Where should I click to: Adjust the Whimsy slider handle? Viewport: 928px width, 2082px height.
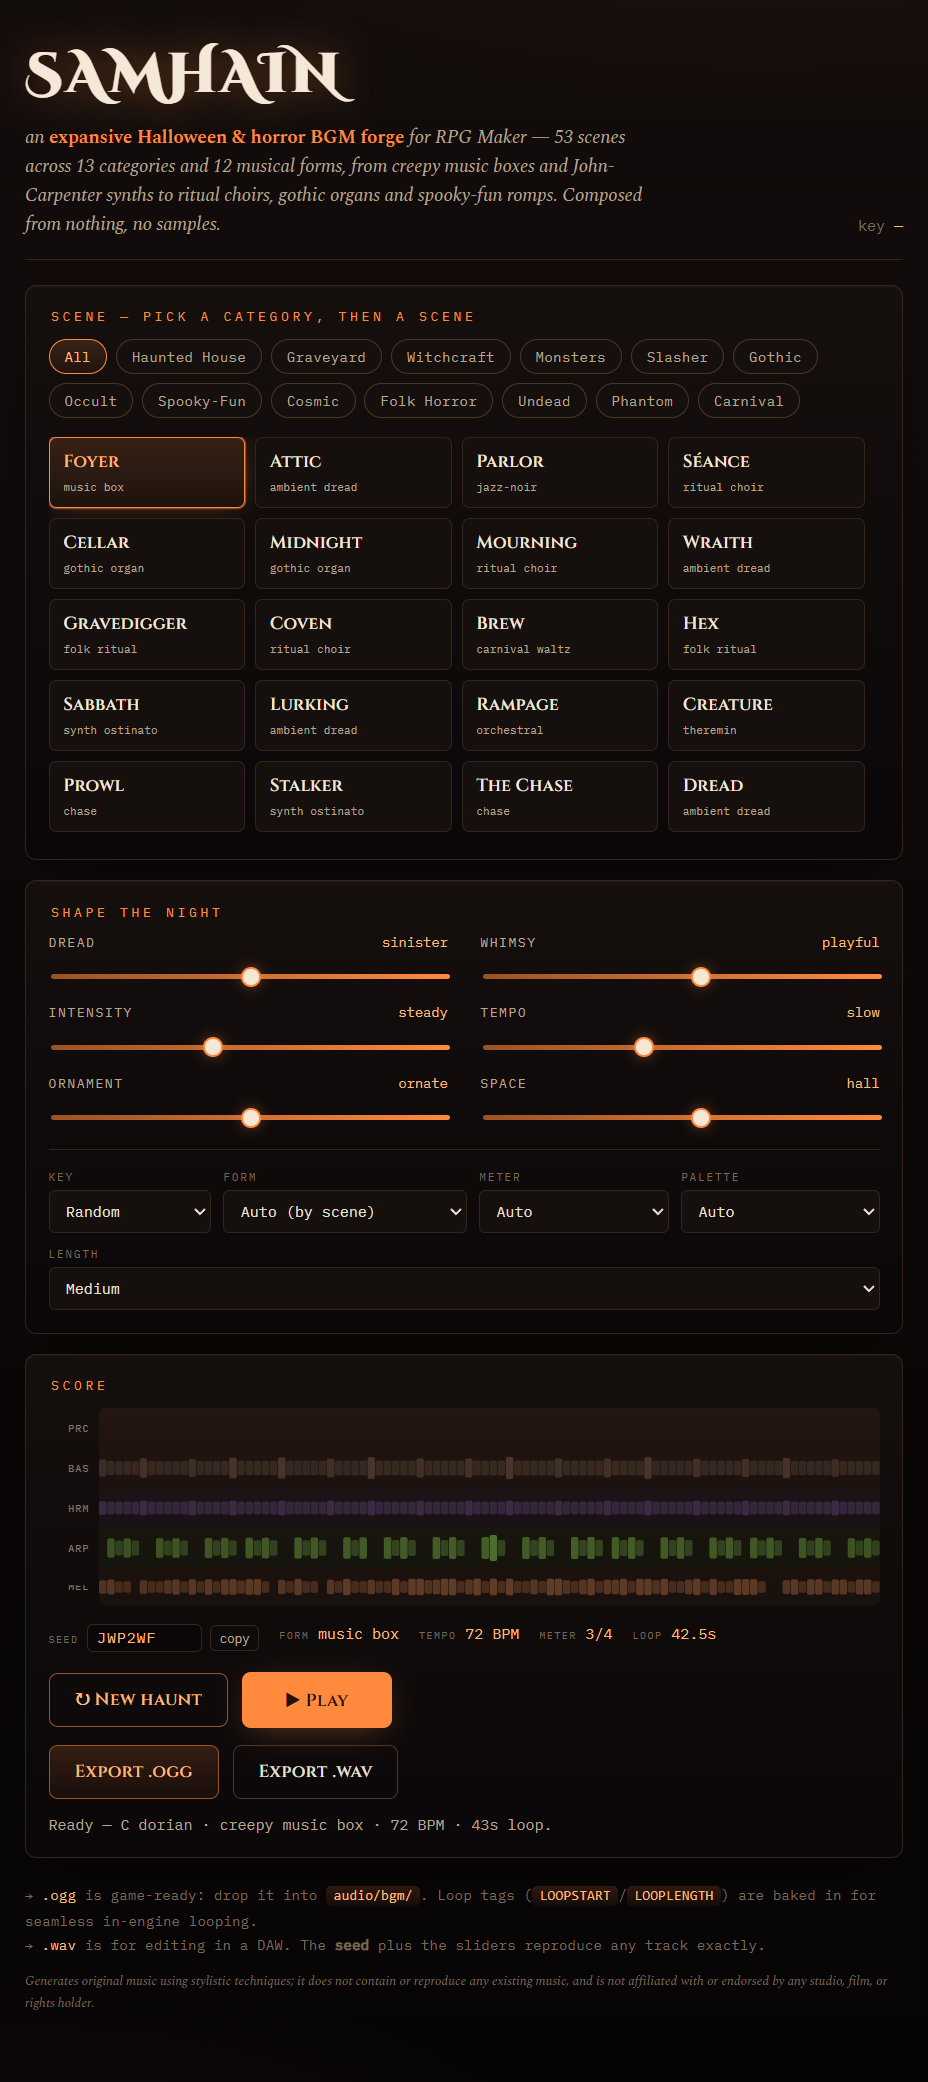pos(701,977)
